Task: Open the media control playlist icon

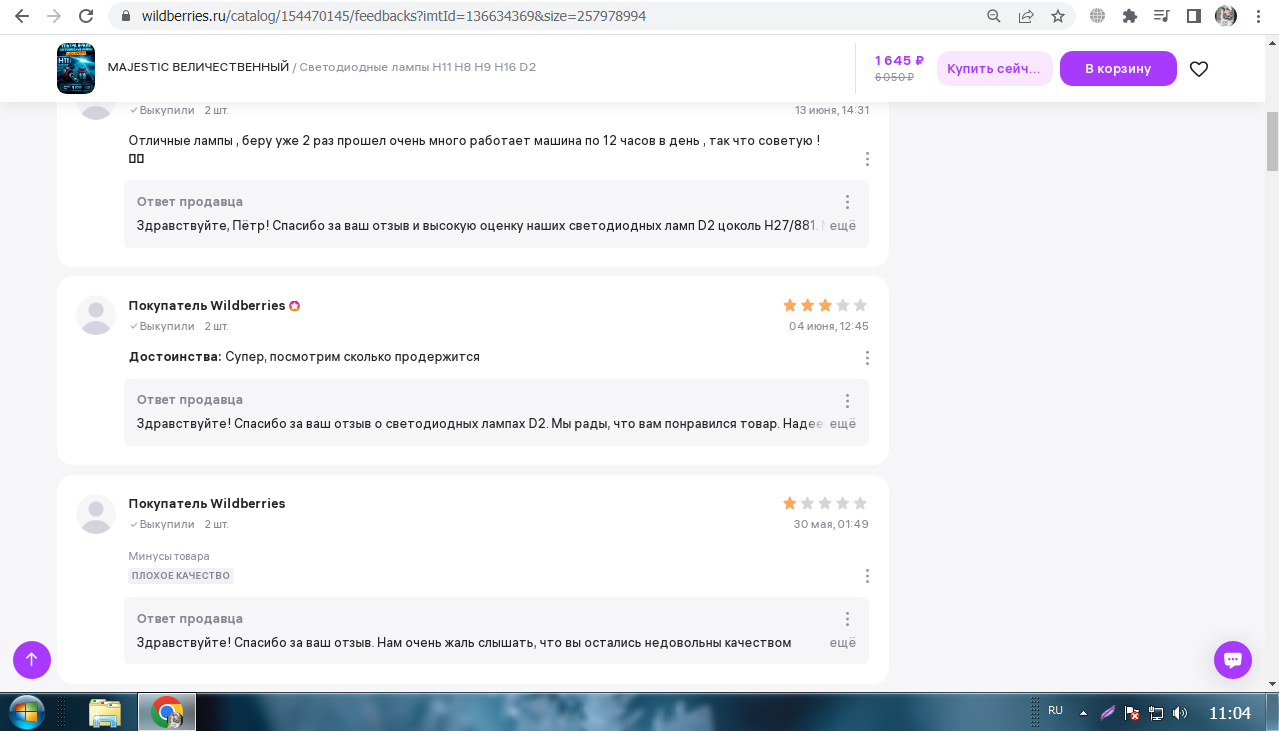Action: coord(1161,16)
